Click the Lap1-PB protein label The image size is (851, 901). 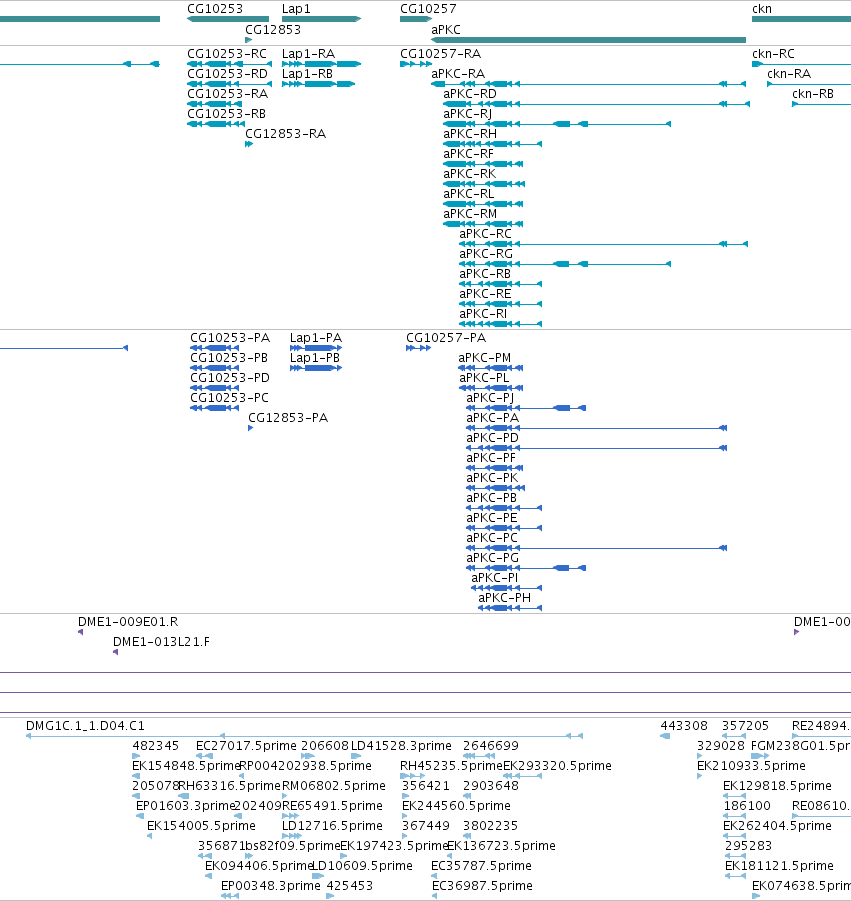pyautogui.click(x=315, y=357)
